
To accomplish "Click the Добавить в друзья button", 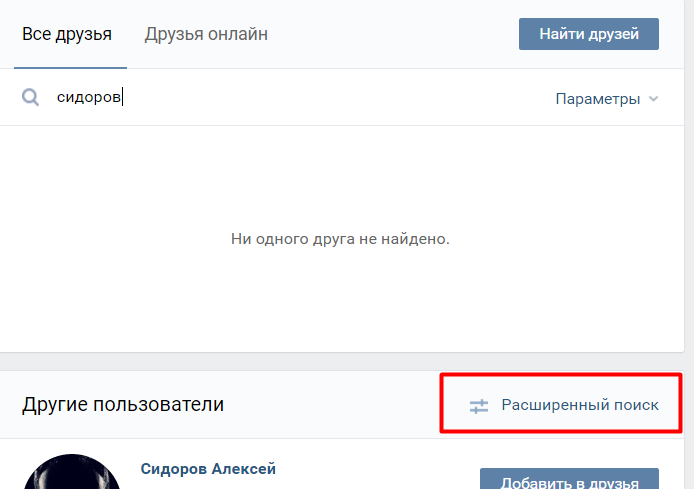I will point(569,480).
